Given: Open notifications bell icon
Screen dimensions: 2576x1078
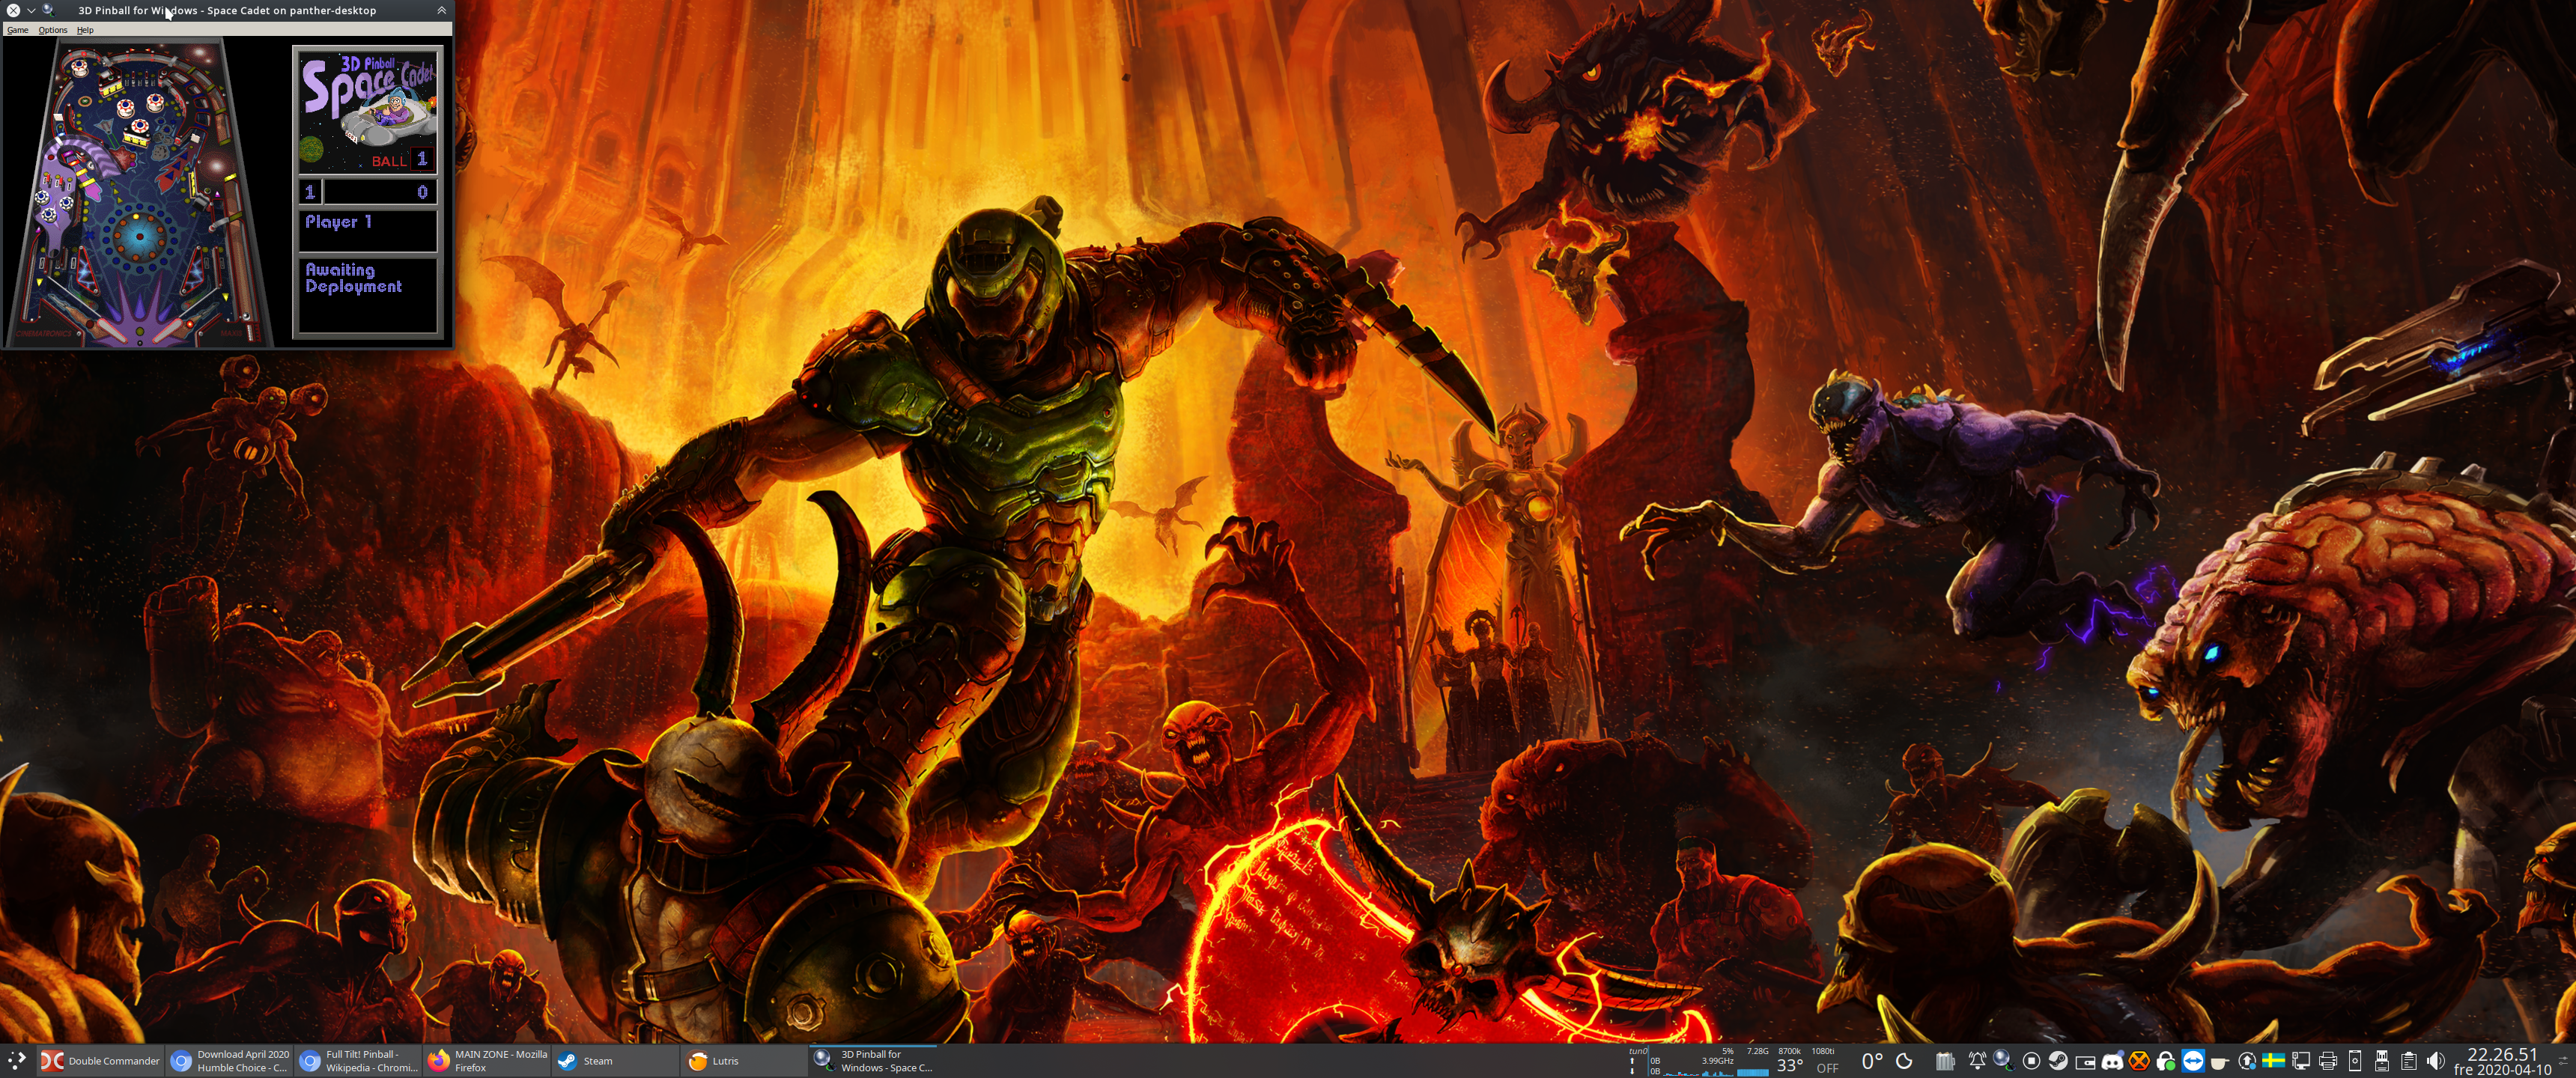Looking at the screenshot, I should click(x=1977, y=1061).
